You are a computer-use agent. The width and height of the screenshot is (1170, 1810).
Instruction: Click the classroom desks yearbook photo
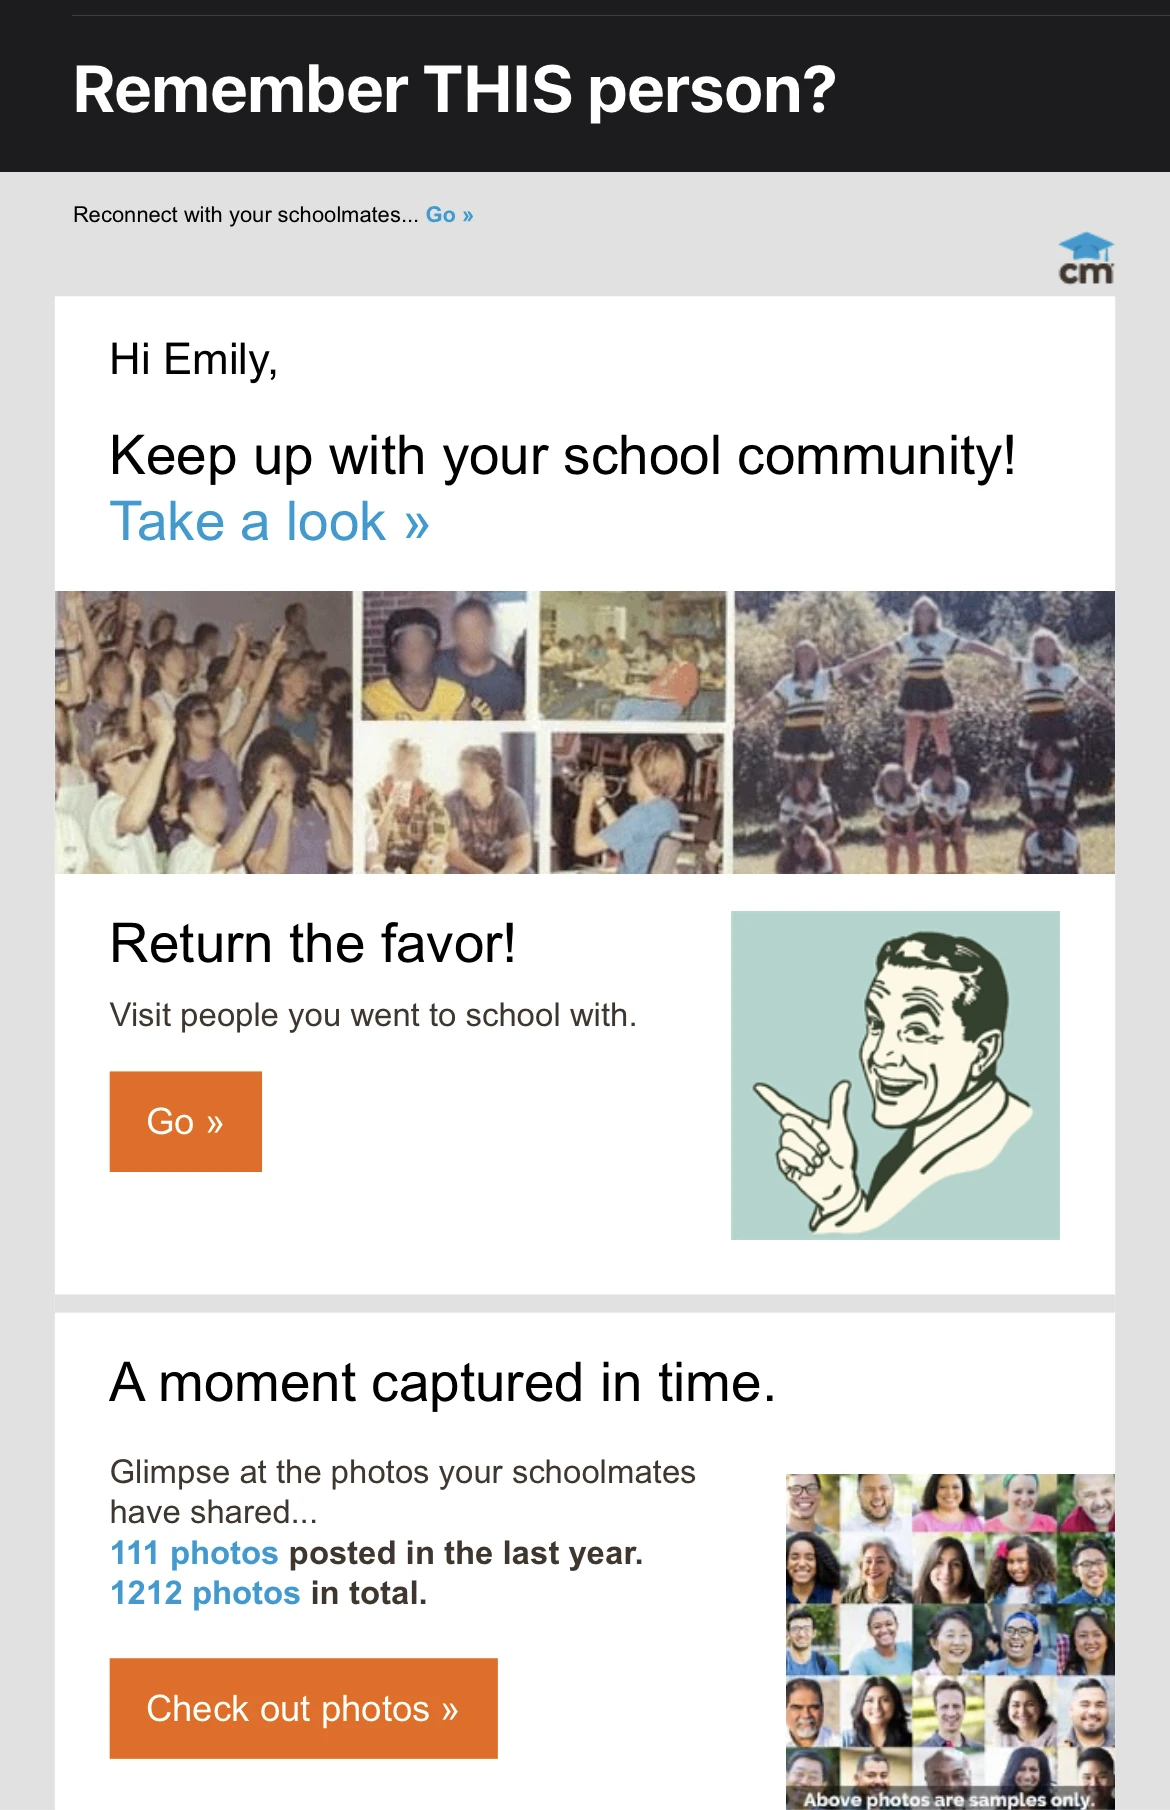click(x=633, y=656)
